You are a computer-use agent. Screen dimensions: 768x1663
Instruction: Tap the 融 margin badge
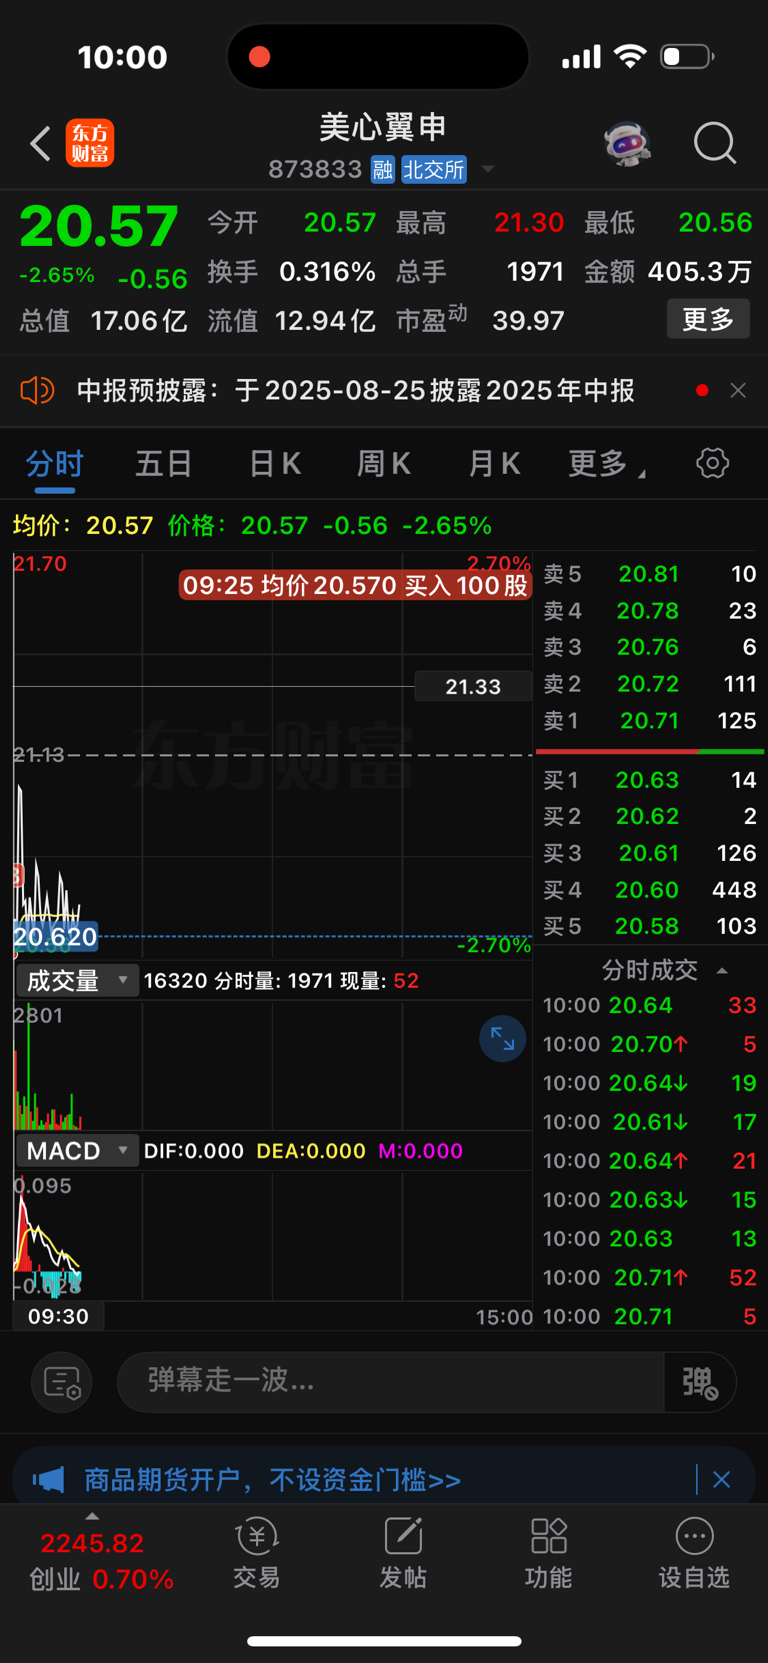pos(382,169)
